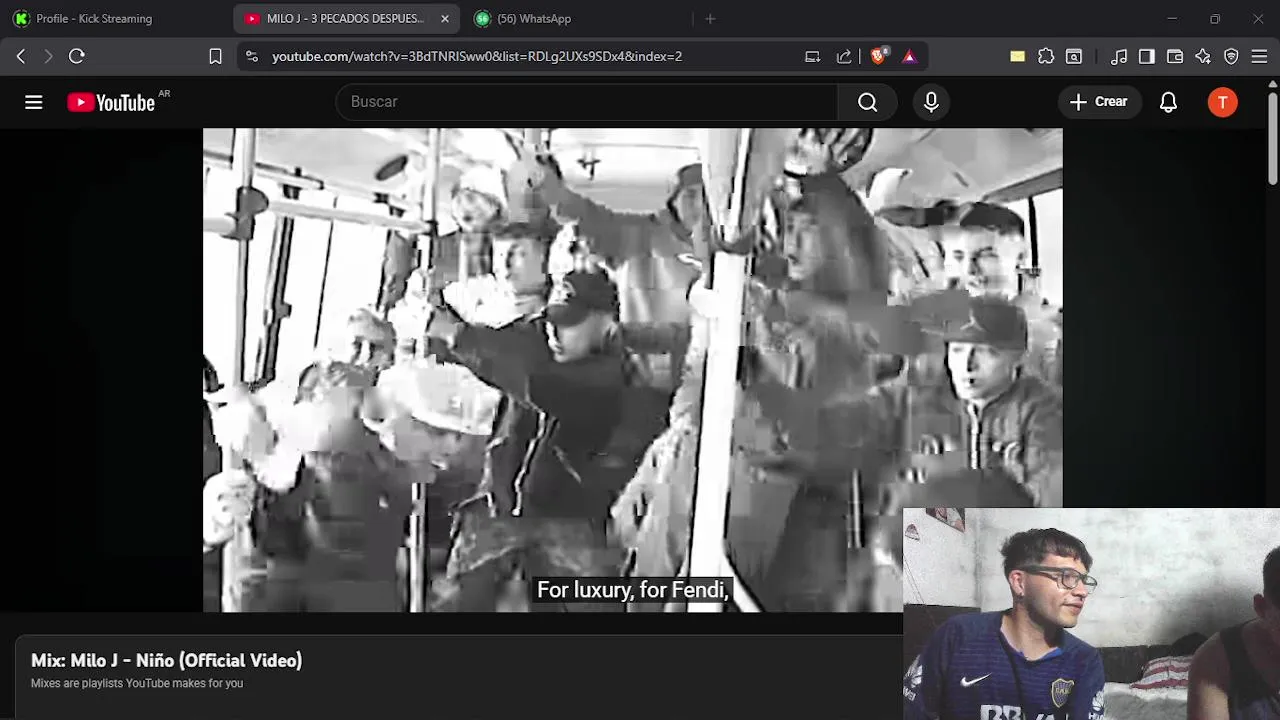The image size is (1280, 720).
Task: Switch to Profile - Kick Streaming tab
Action: tap(116, 18)
